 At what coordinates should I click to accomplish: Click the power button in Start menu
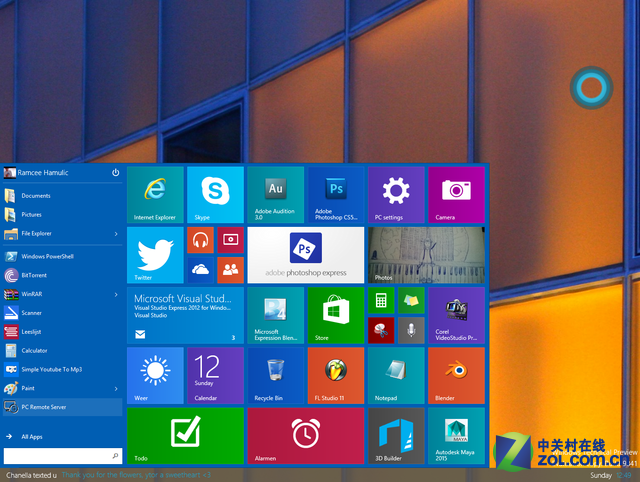coord(116,173)
